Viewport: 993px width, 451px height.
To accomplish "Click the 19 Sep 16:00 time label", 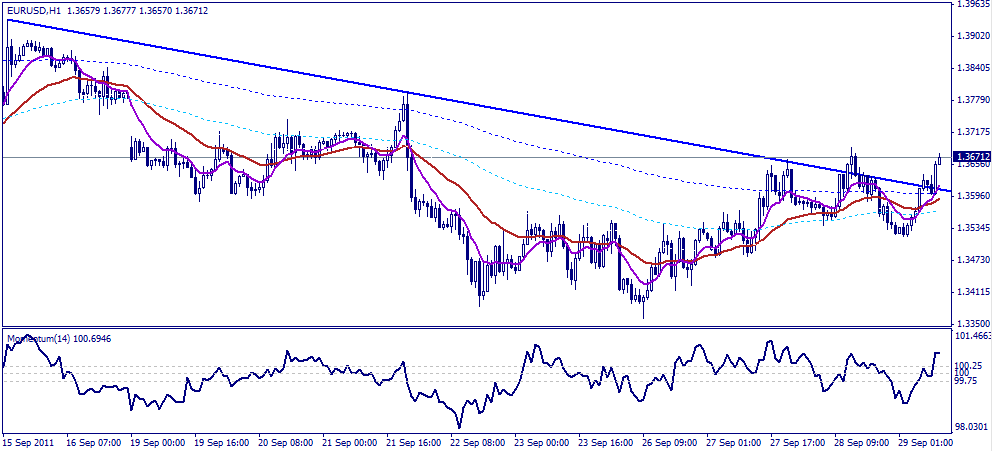I will 220,441.
